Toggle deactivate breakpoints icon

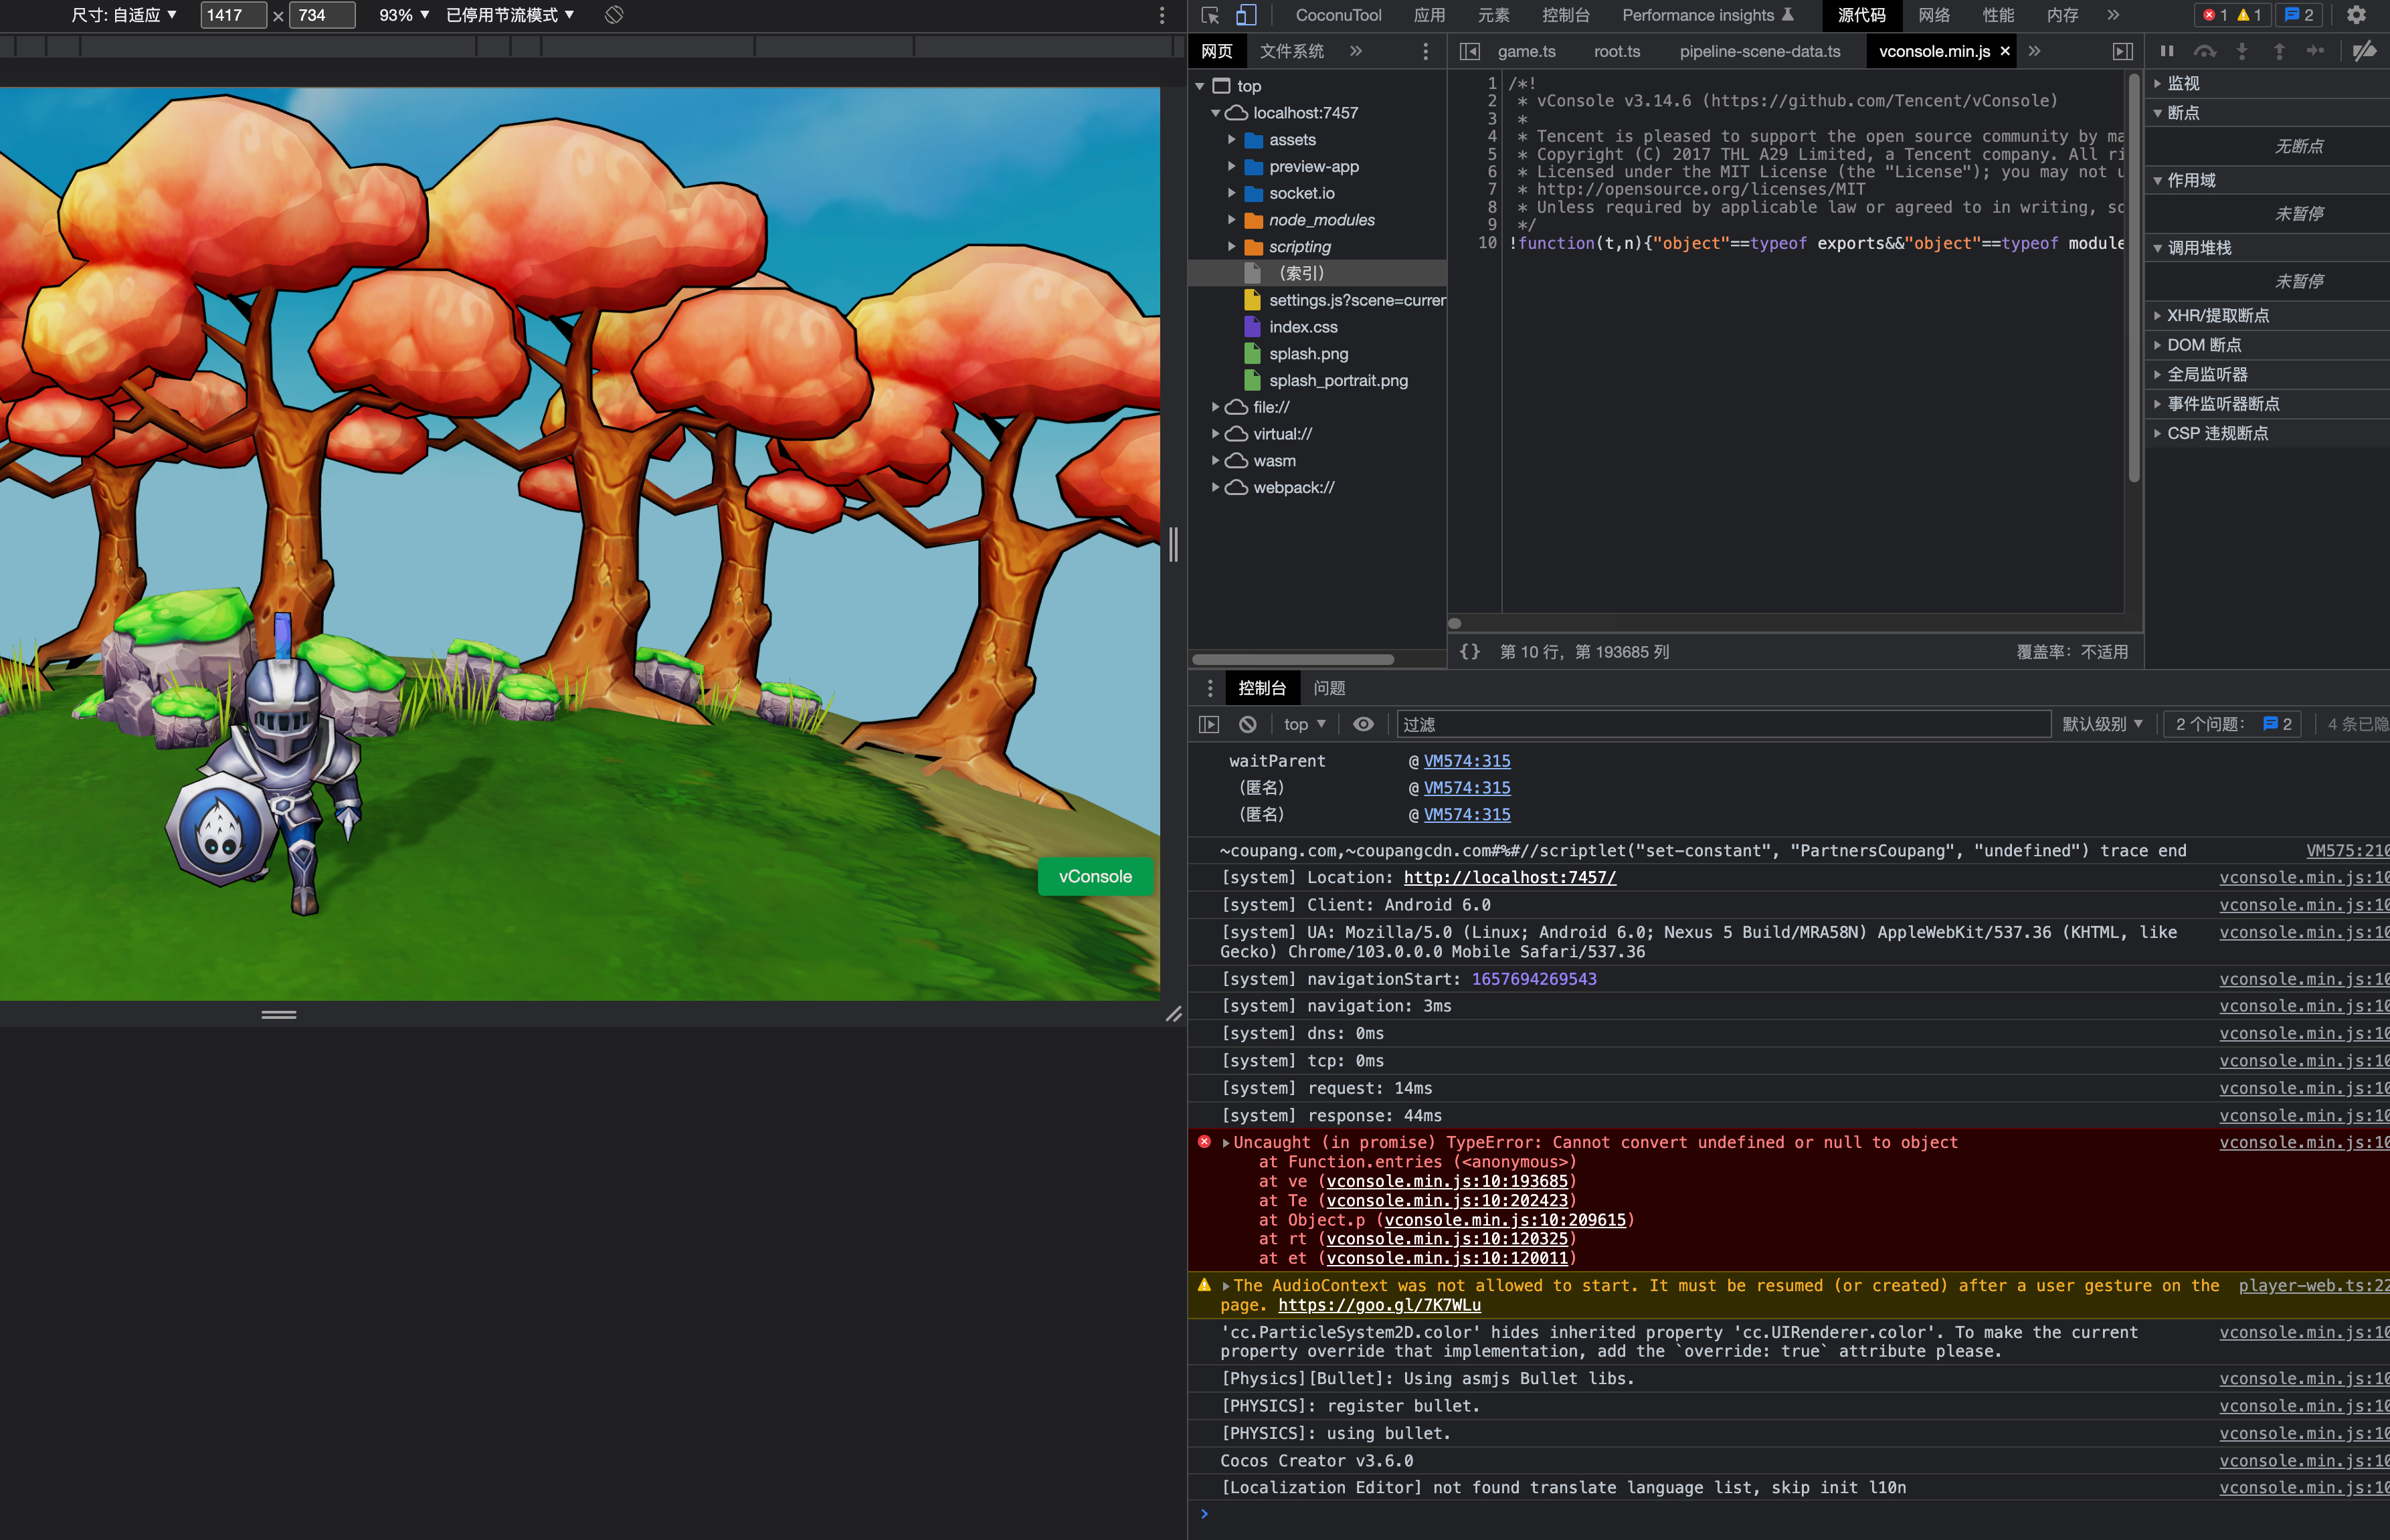click(2364, 51)
